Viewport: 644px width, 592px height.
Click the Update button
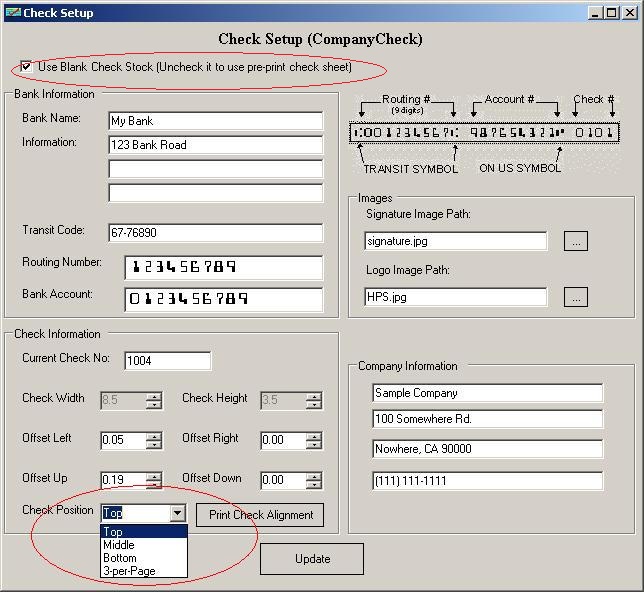tap(312, 559)
